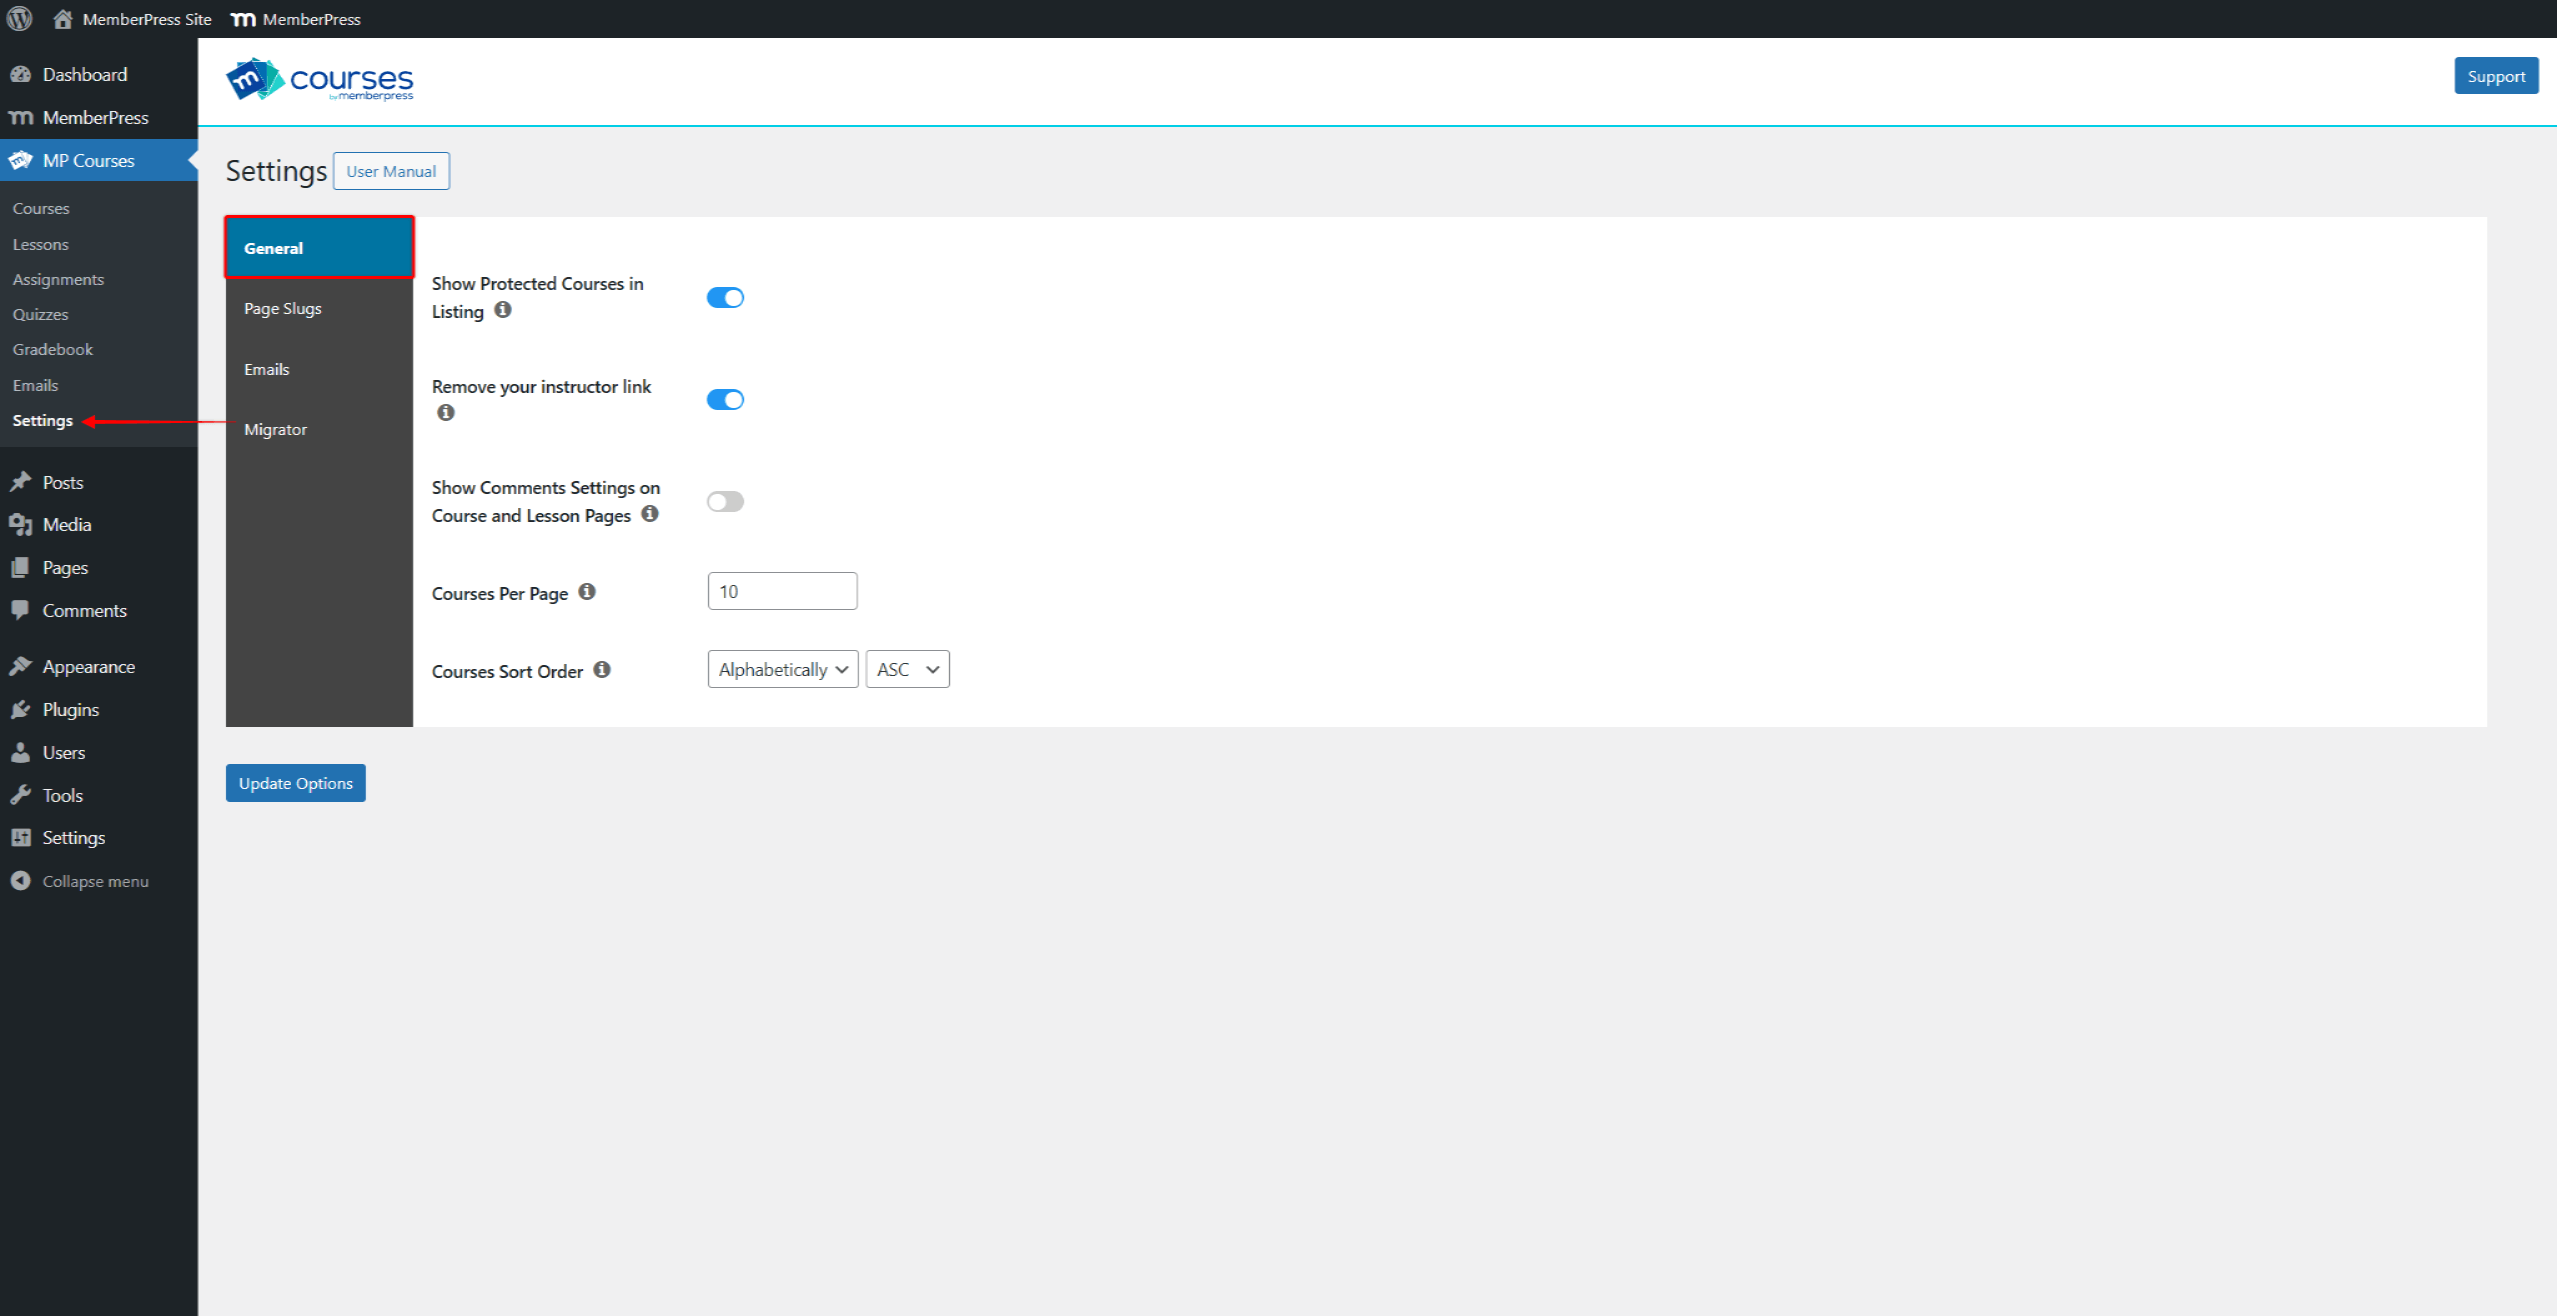This screenshot has width=2557, height=1316.
Task: Select ASC dropdown for sort direction
Action: coord(908,670)
